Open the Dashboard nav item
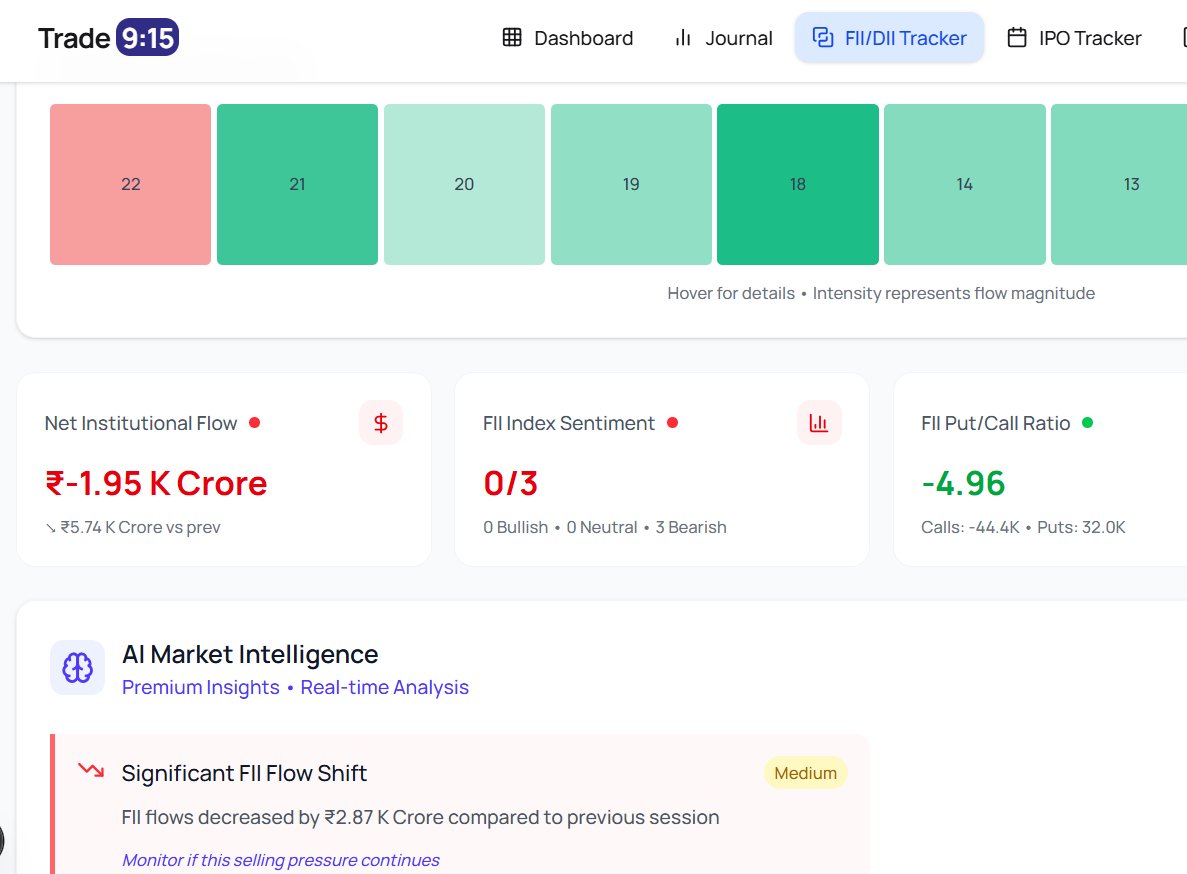Screen dimensions: 1187x874 [x=568, y=38]
